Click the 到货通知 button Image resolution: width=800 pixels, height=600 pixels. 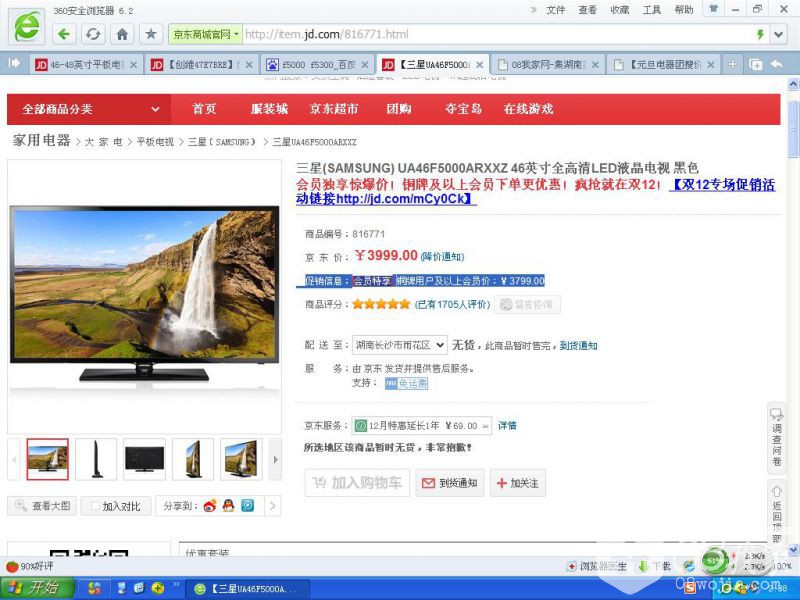click(x=450, y=483)
